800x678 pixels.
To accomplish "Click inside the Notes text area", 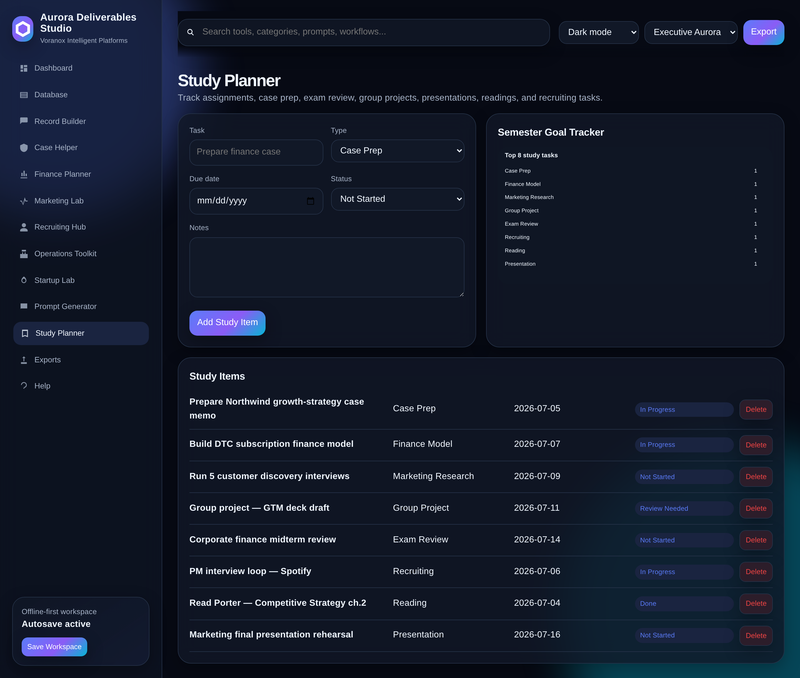I will click(x=327, y=267).
